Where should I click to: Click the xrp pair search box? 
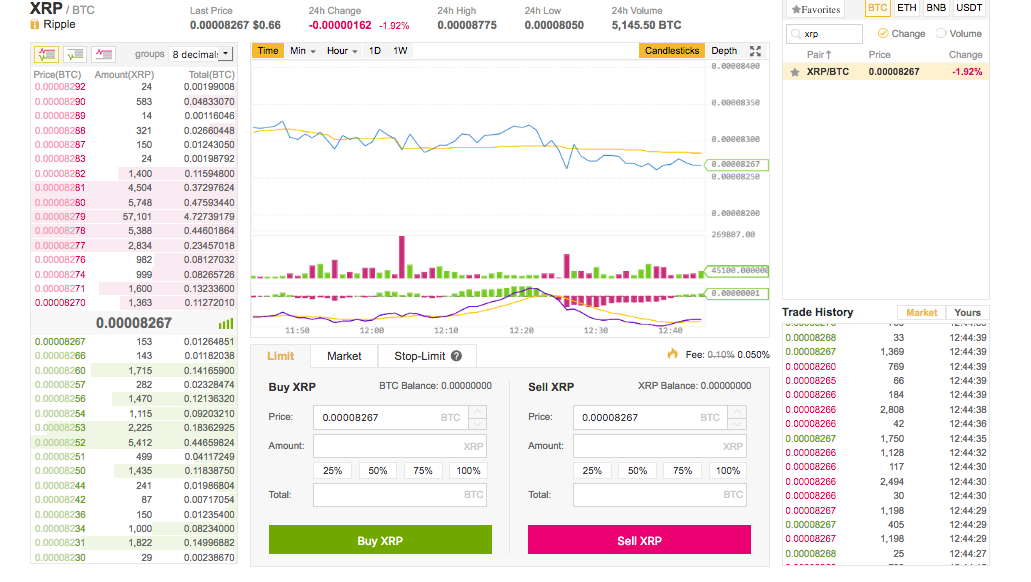coord(824,34)
